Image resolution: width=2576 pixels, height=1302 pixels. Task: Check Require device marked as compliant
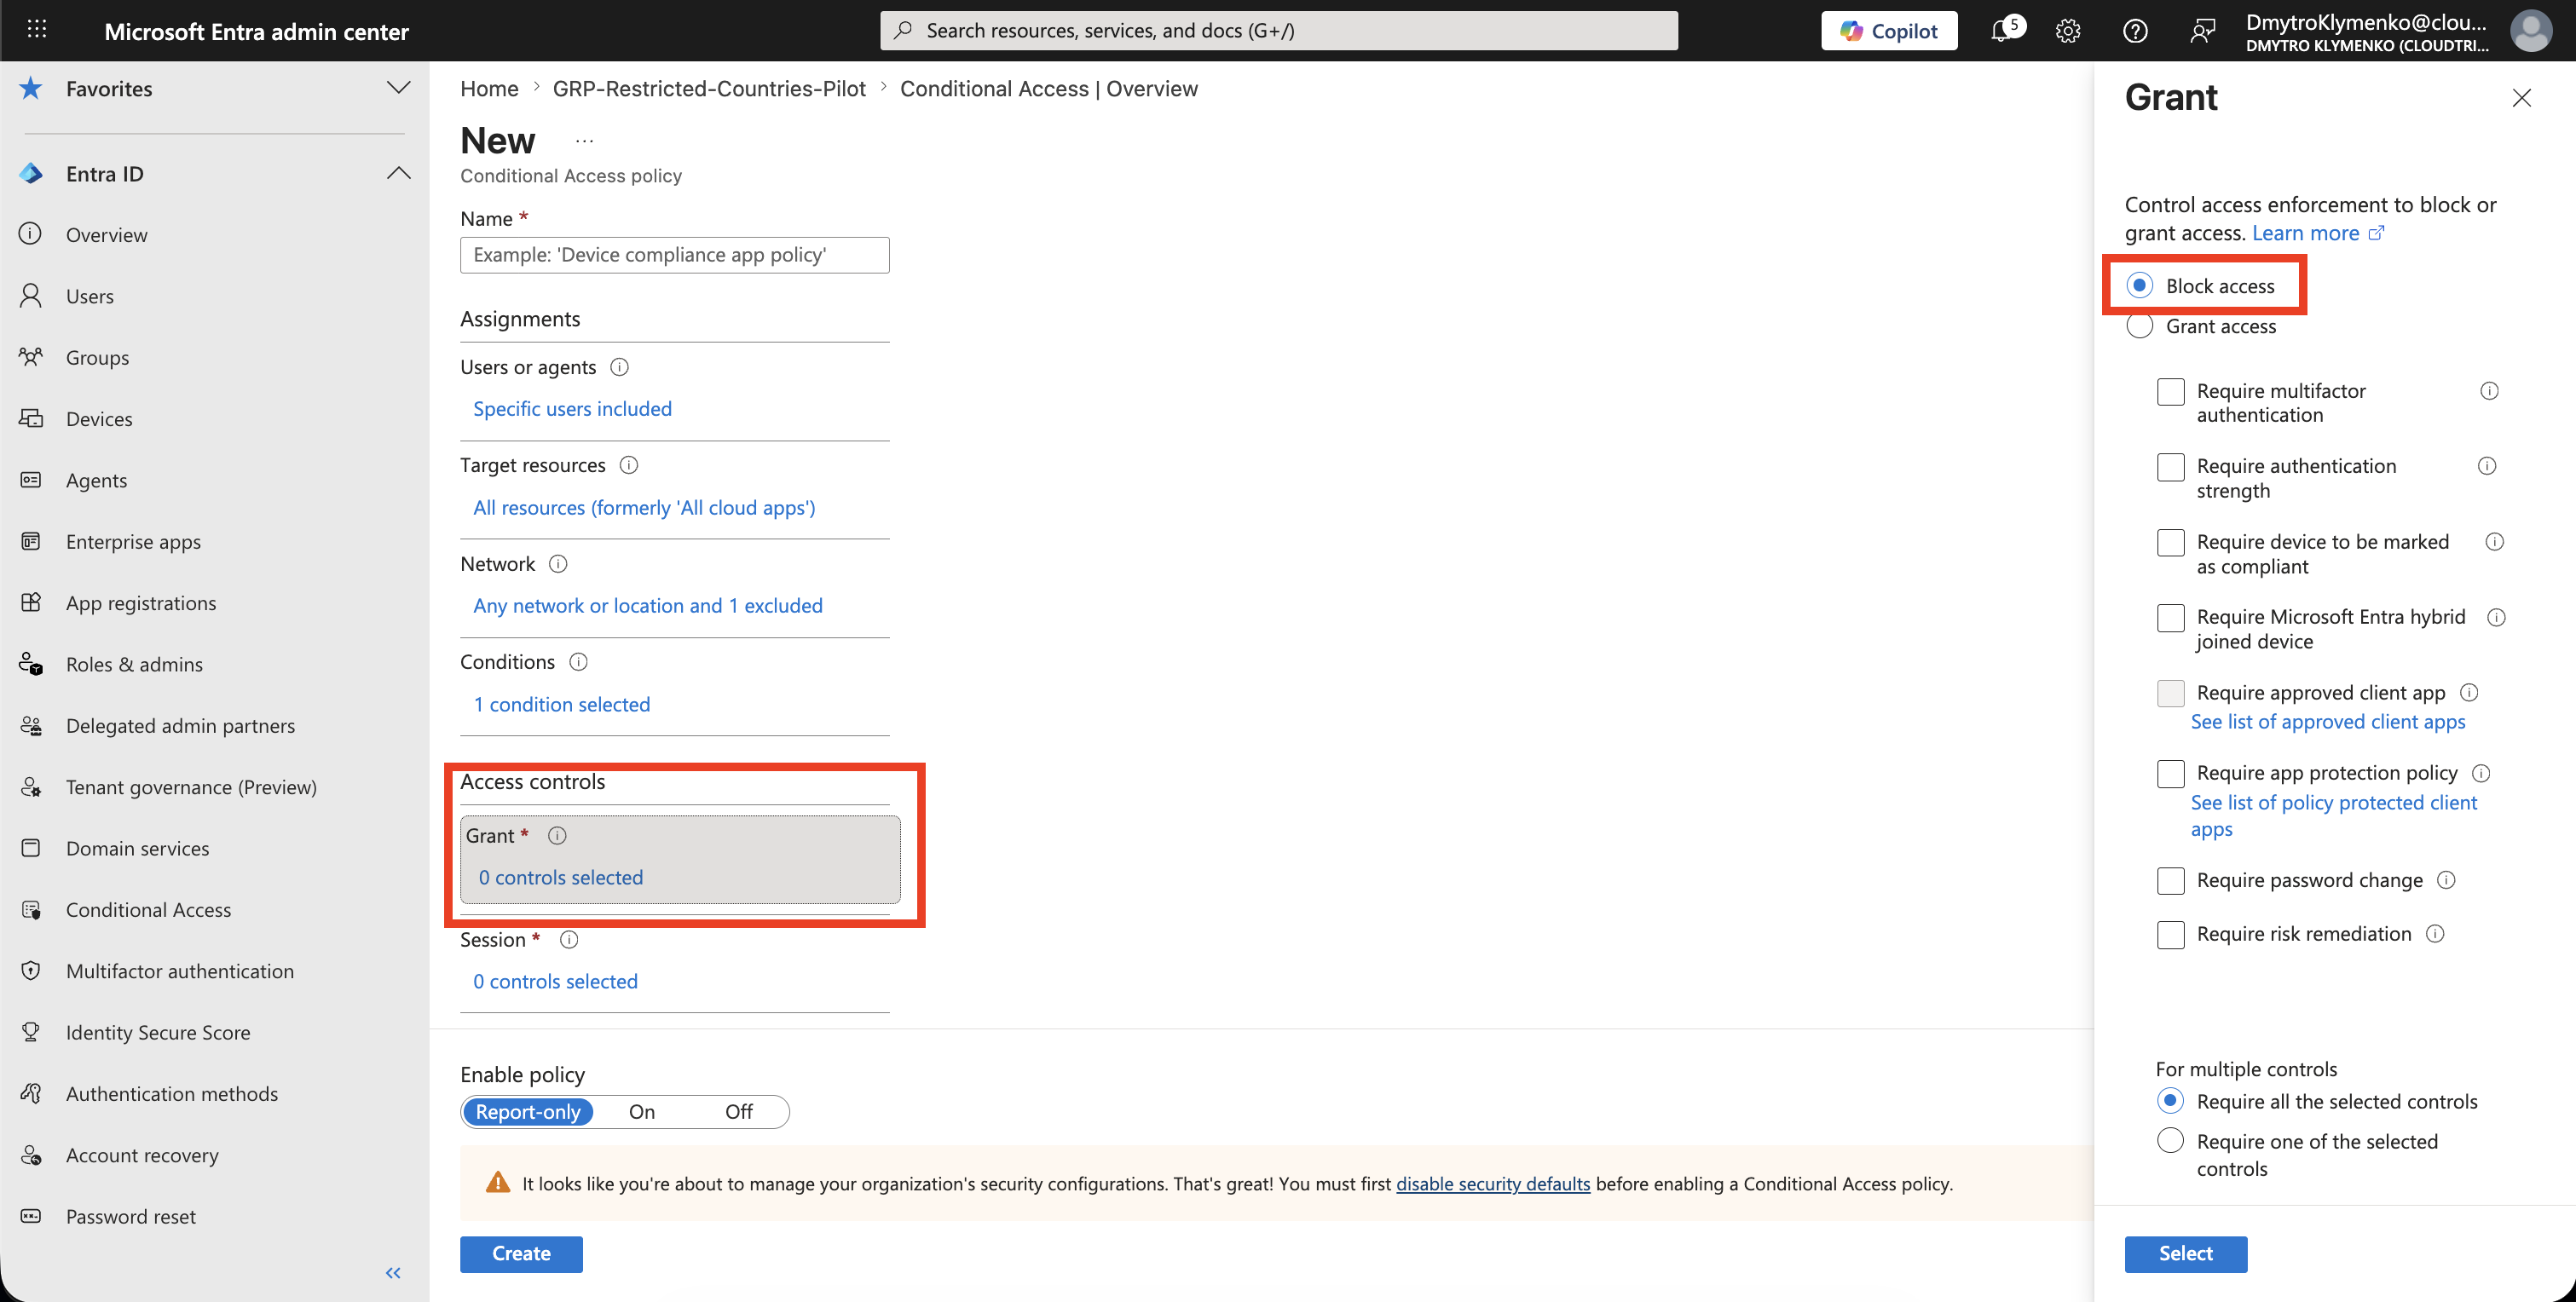click(2170, 542)
